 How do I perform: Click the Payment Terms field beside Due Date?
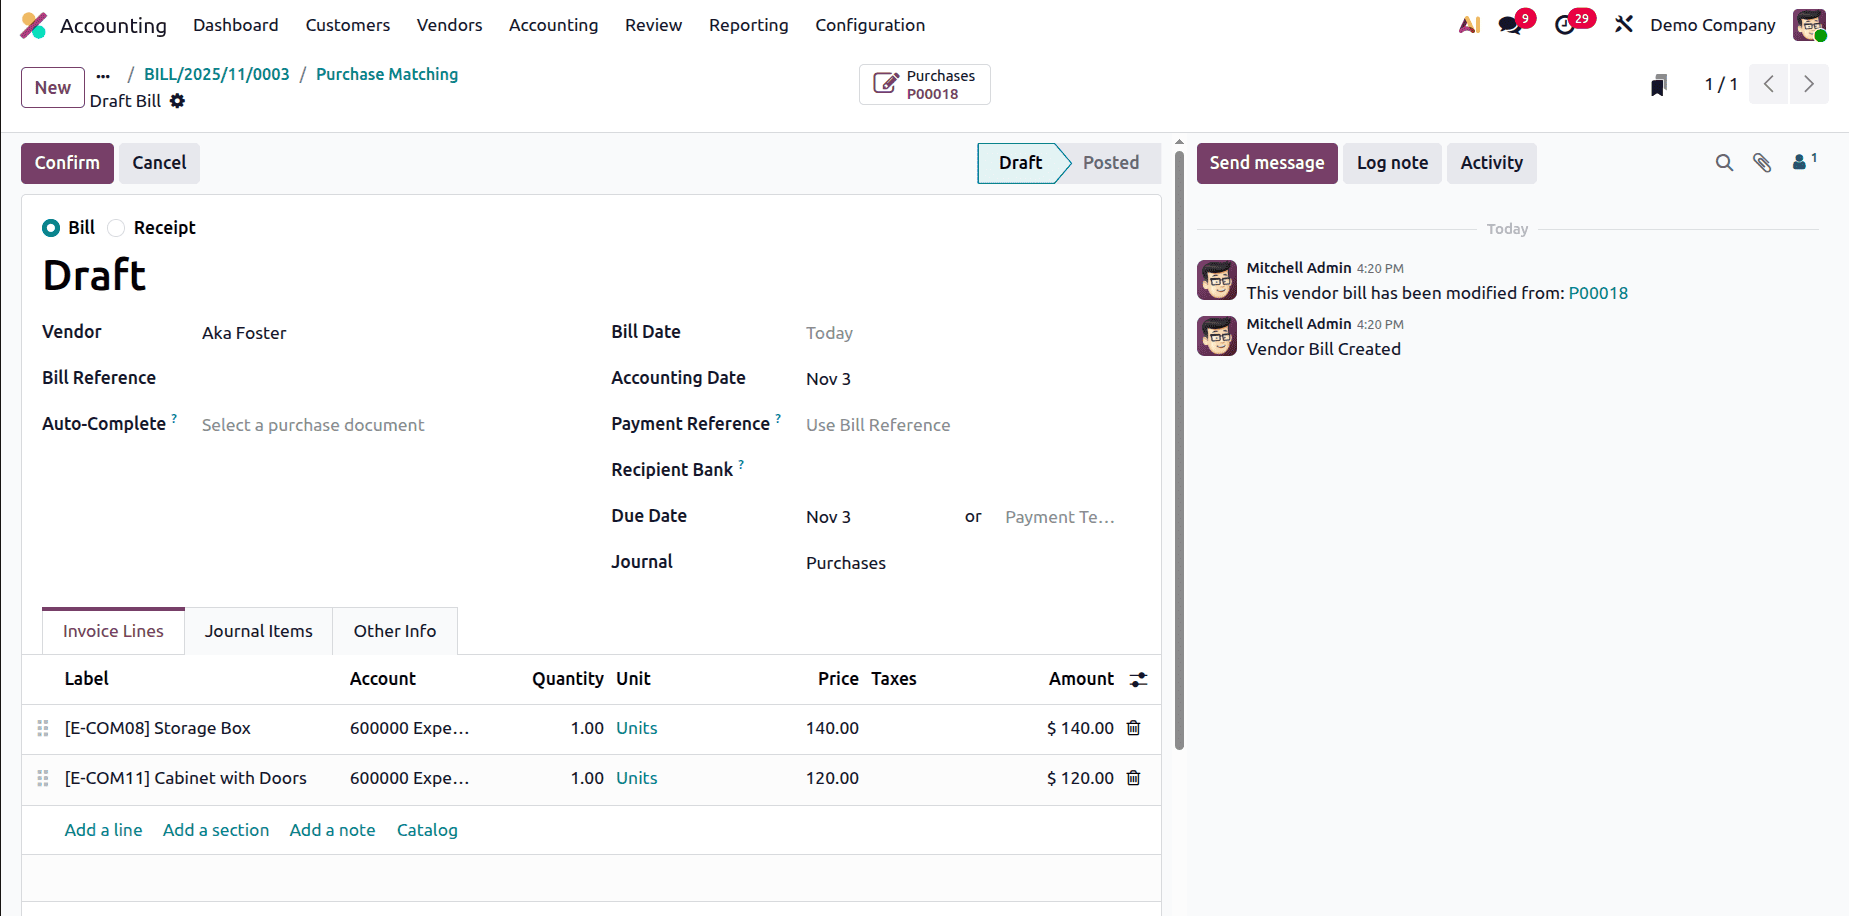tap(1059, 517)
